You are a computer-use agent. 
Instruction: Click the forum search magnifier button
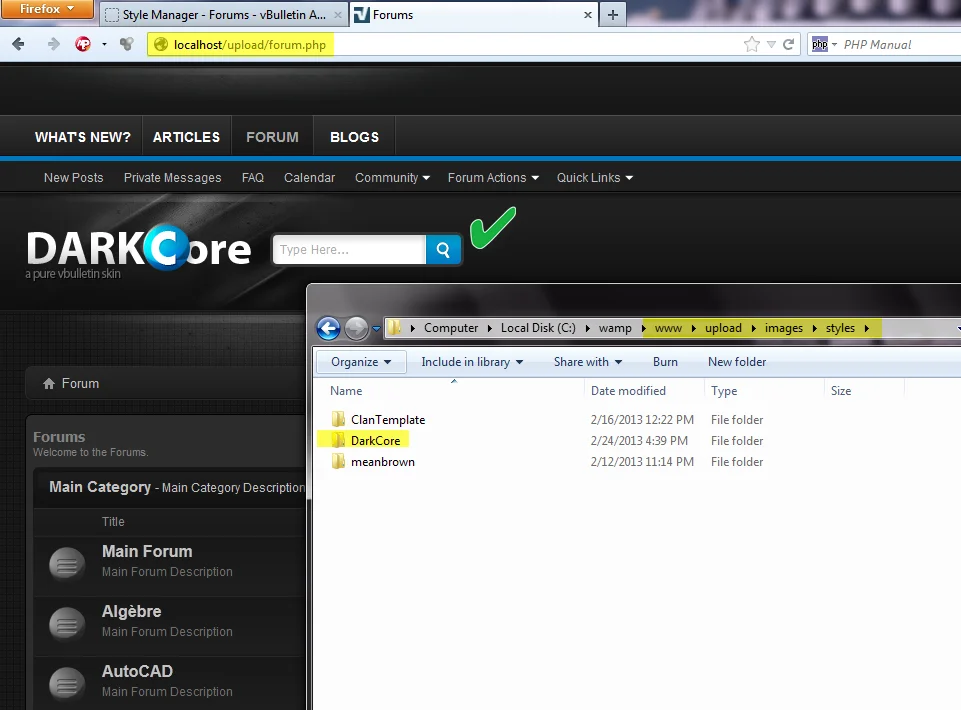[x=443, y=250]
